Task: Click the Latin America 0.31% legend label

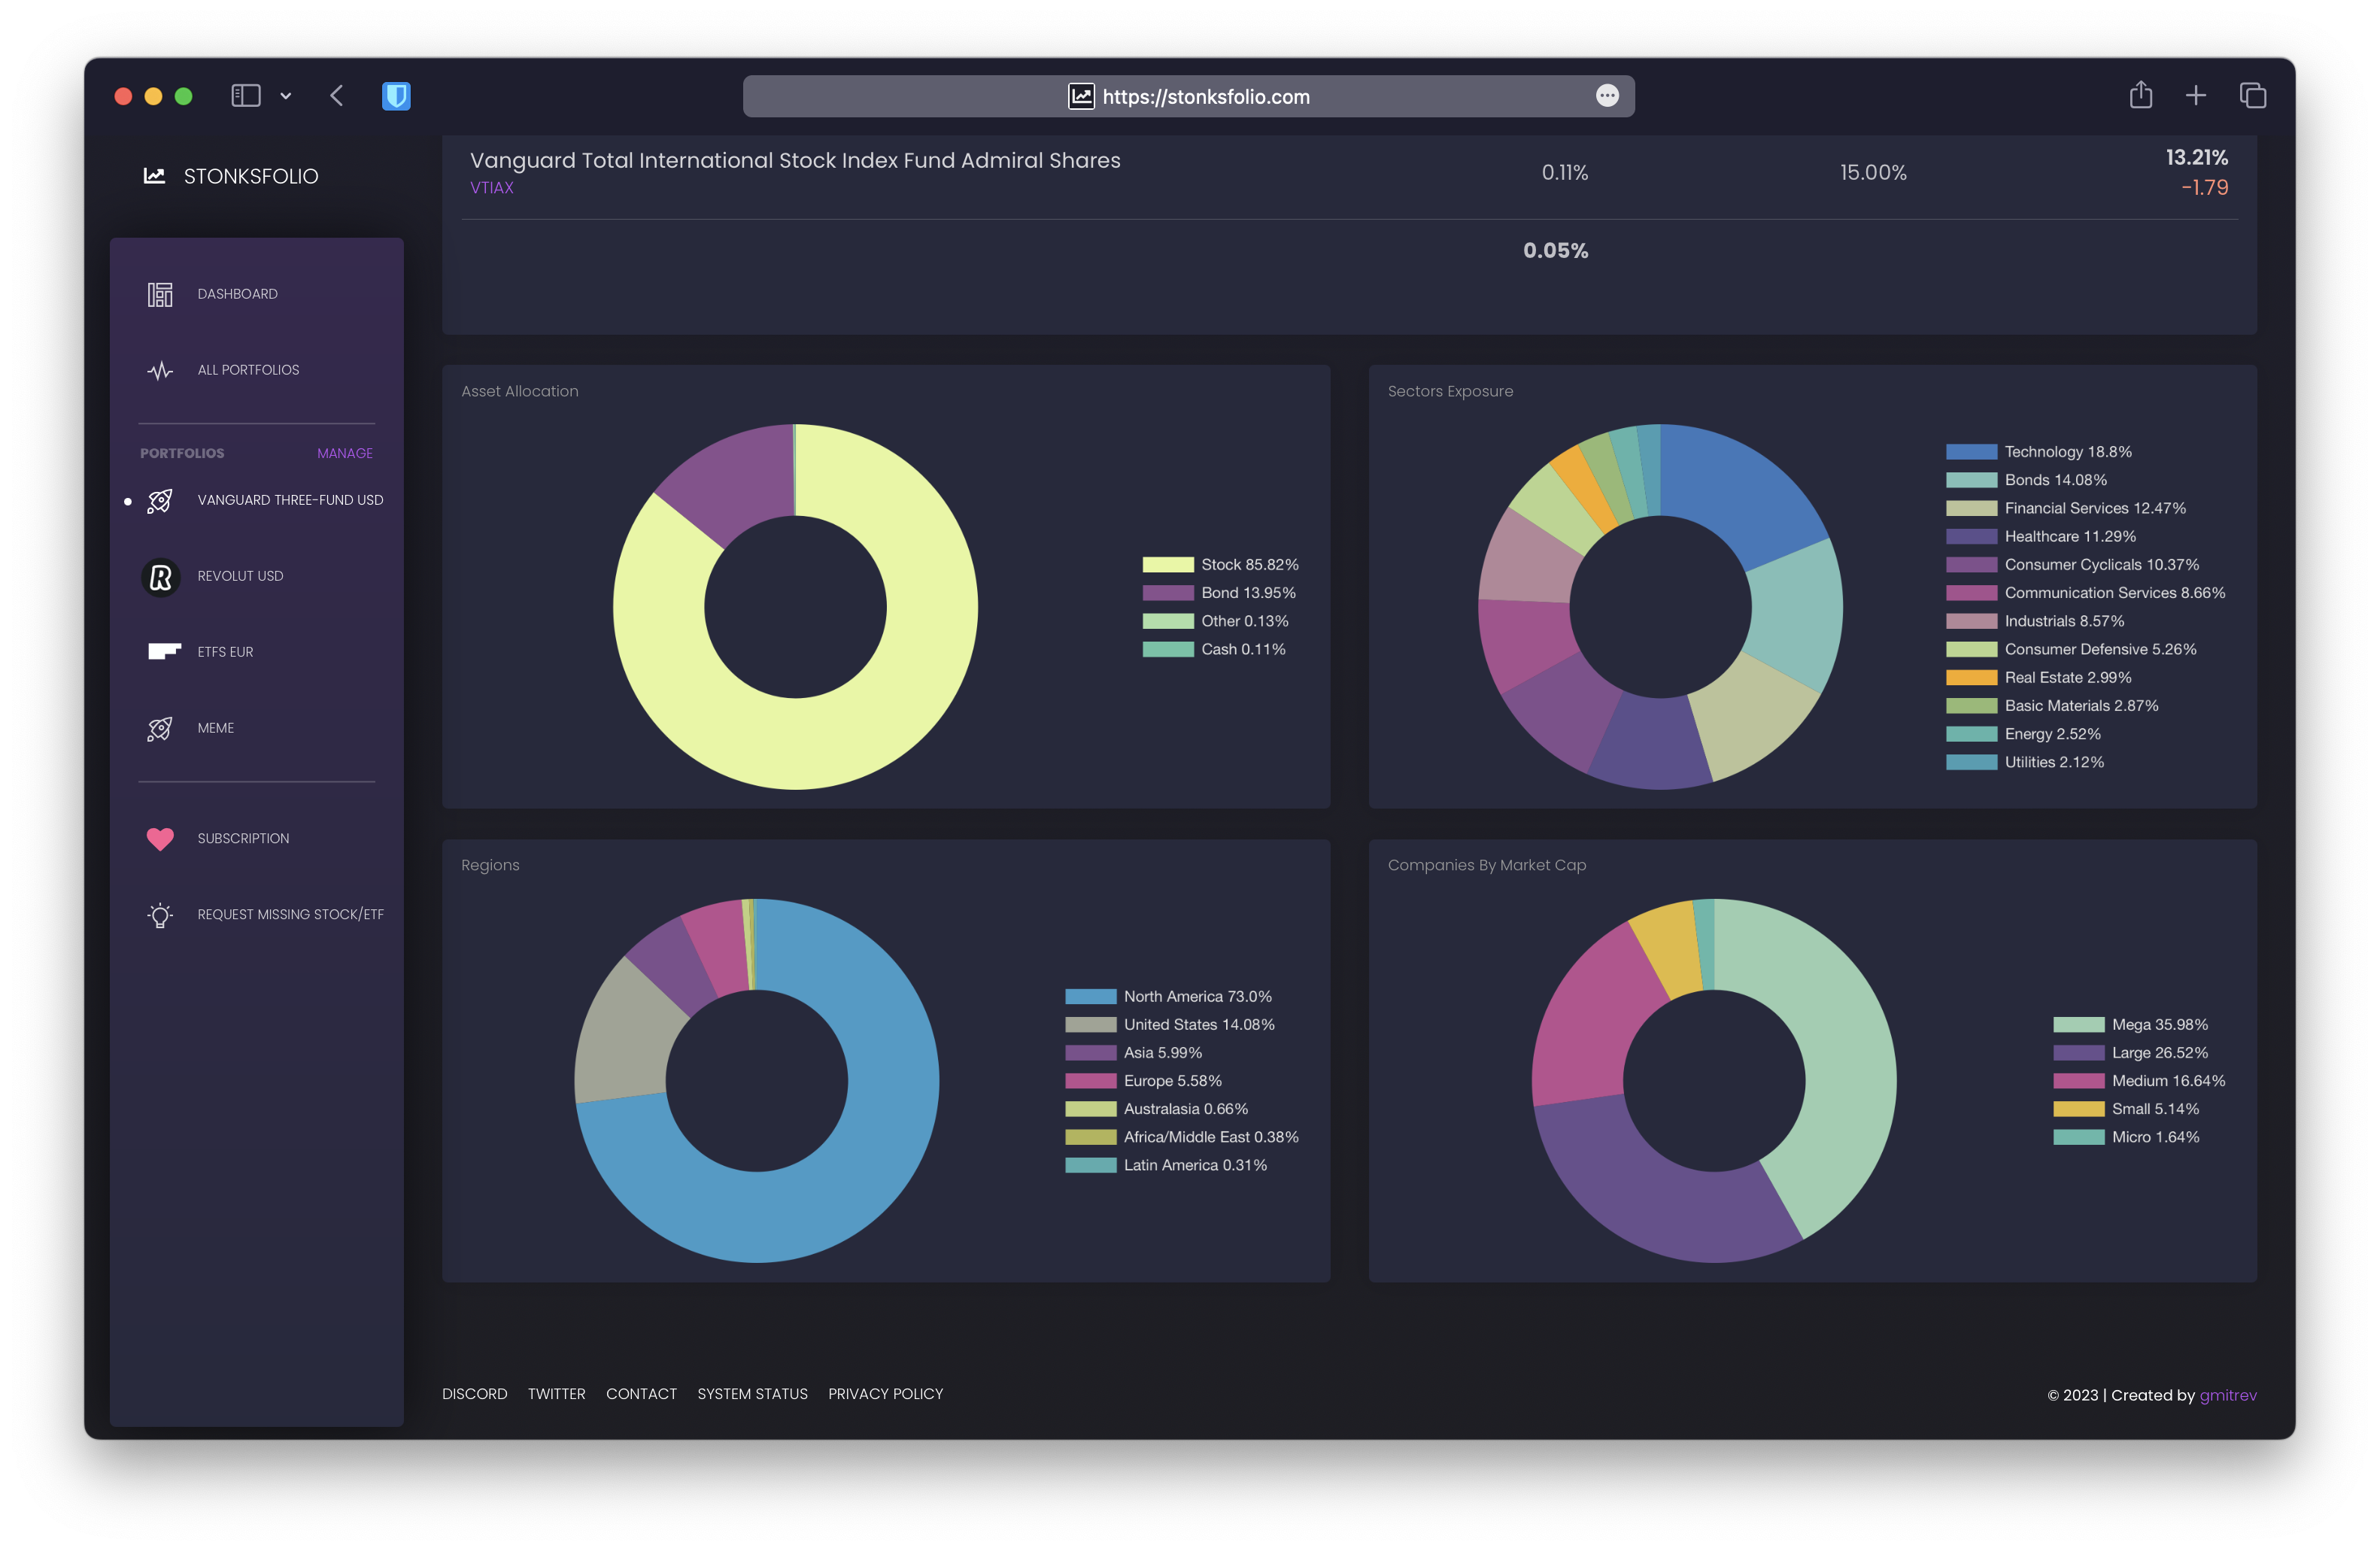Action: [x=1195, y=1166]
